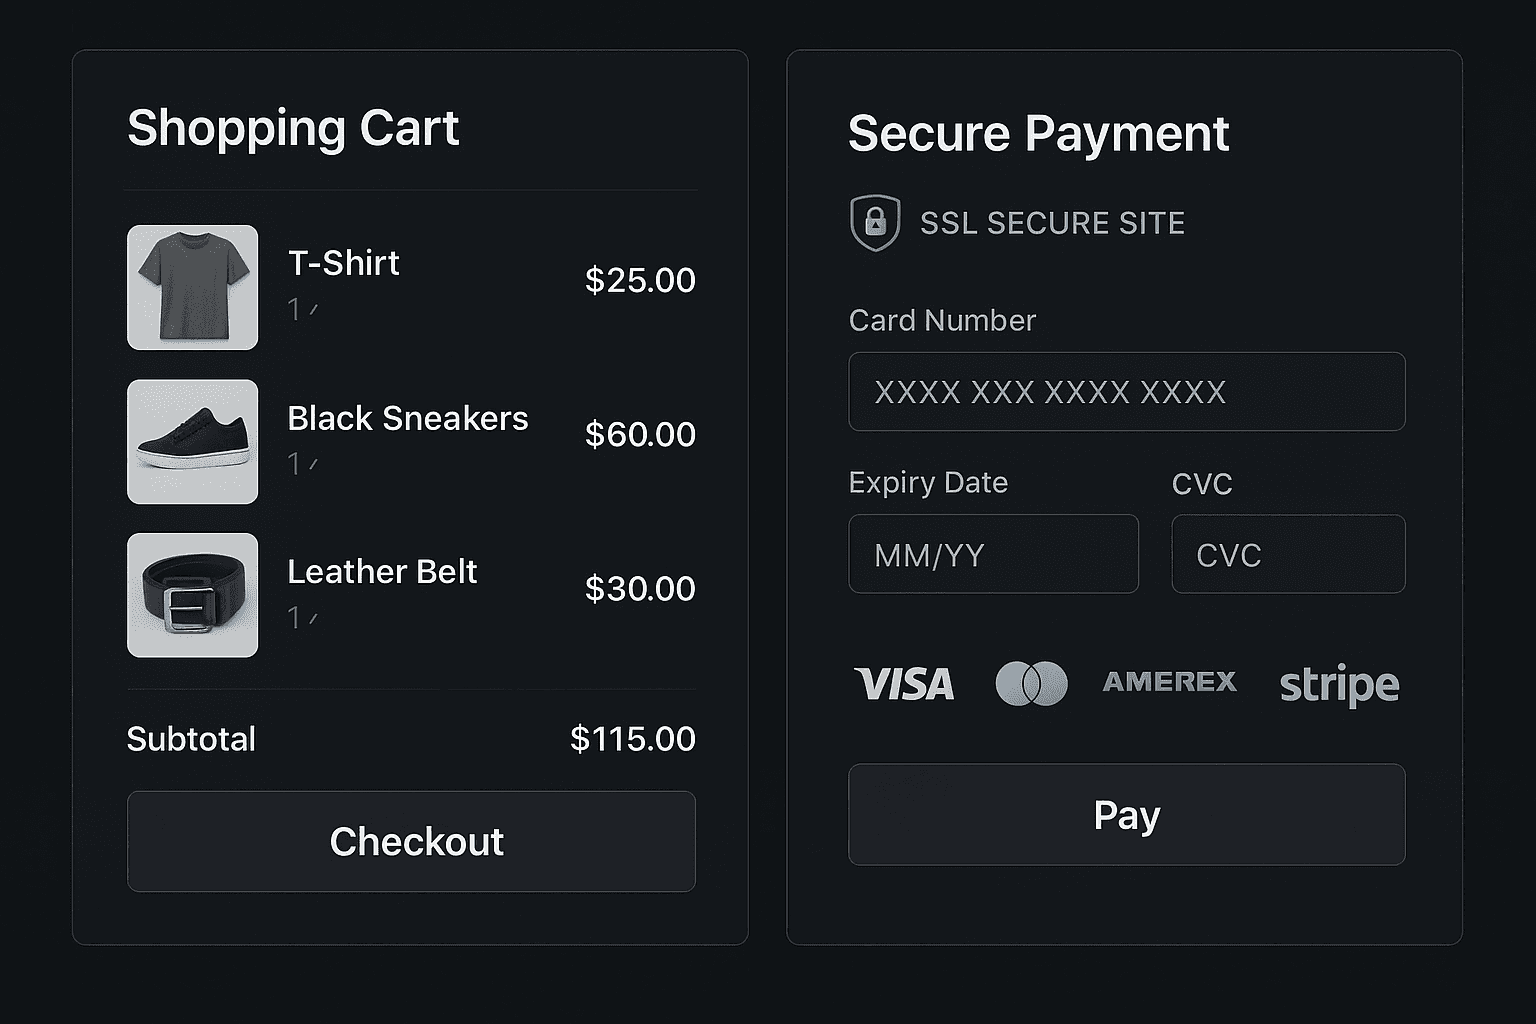
Task: Click the Card Number input field
Action: pyautogui.click(x=1128, y=392)
